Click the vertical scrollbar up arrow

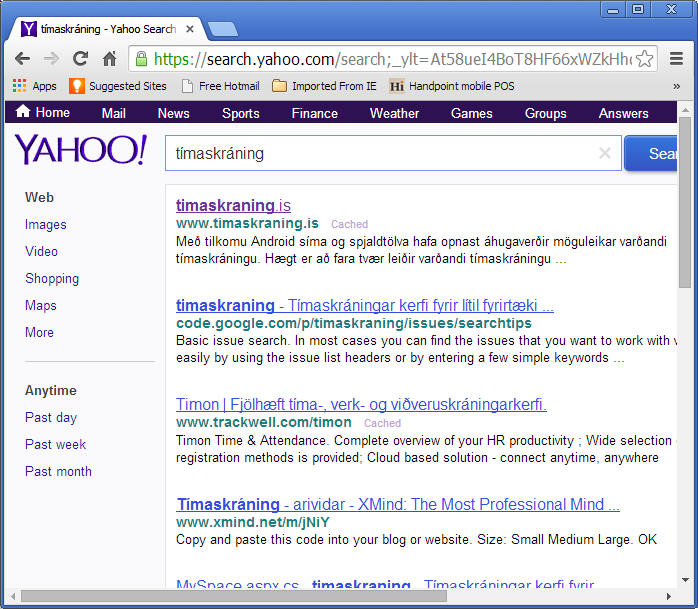coord(685,110)
